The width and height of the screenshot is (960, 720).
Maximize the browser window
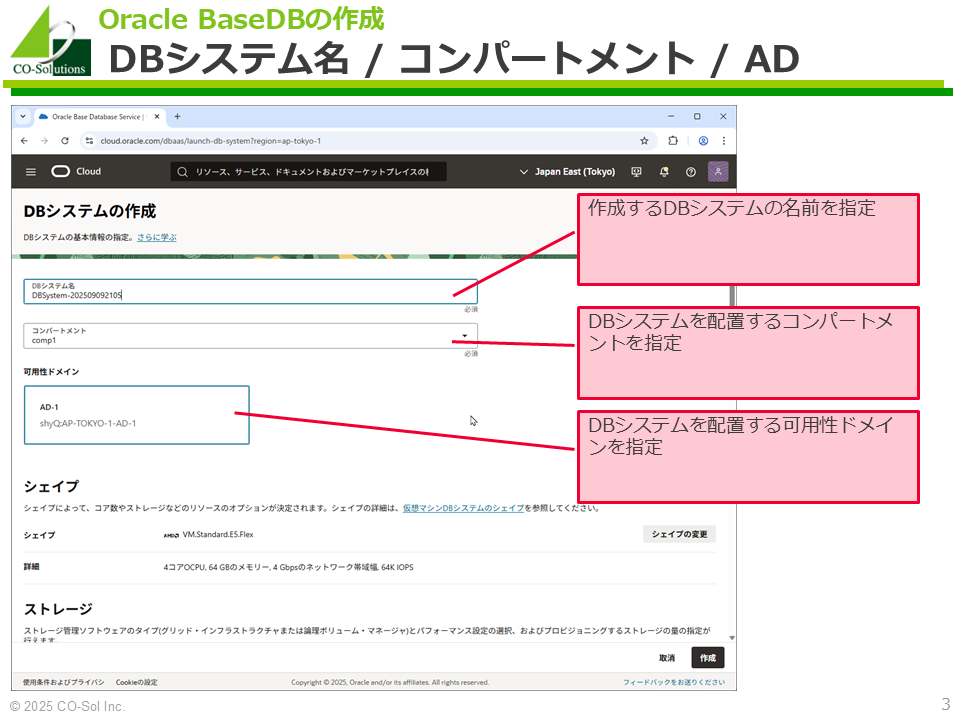[697, 116]
